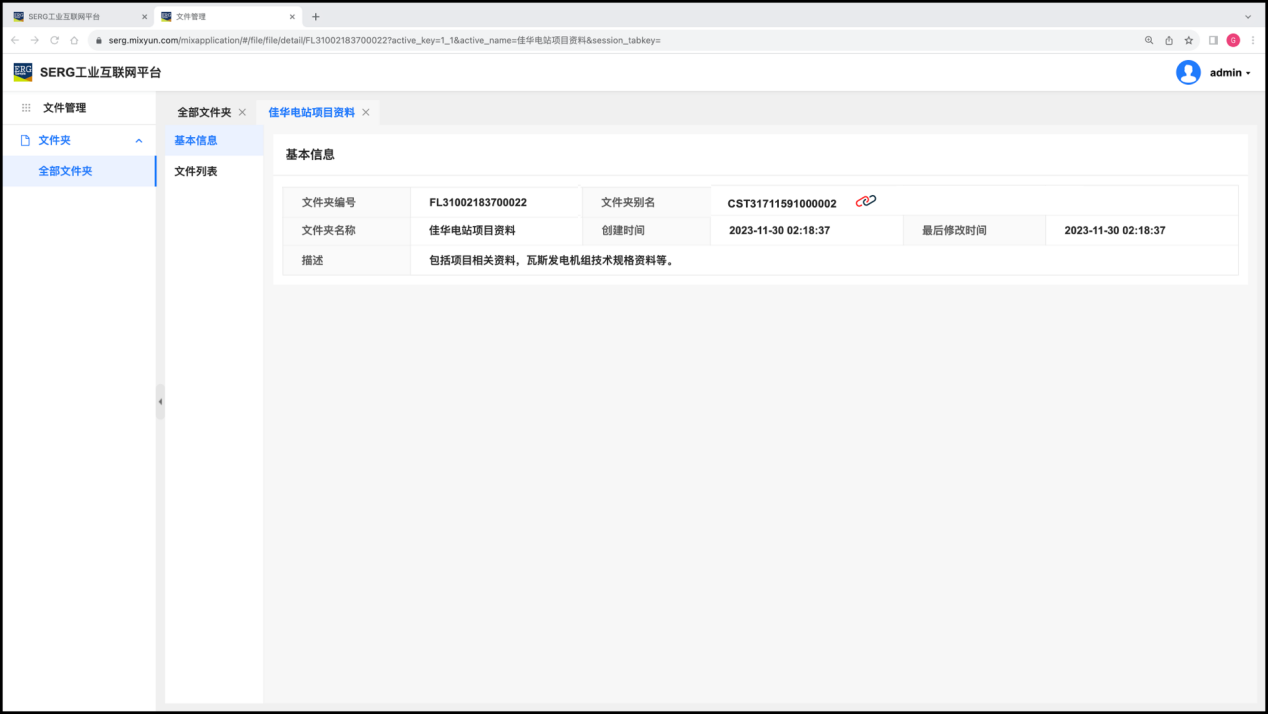Image resolution: width=1268 pixels, height=714 pixels.
Task: Click the browser reload page icon
Action: tap(54, 40)
